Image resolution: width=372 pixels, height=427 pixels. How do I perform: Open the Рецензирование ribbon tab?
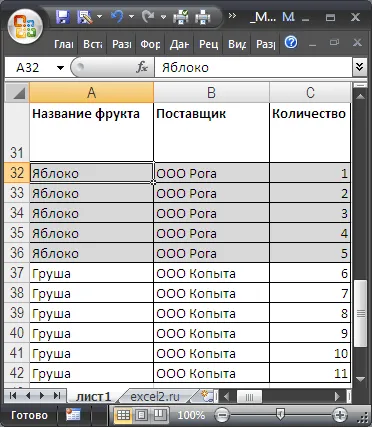(x=208, y=44)
